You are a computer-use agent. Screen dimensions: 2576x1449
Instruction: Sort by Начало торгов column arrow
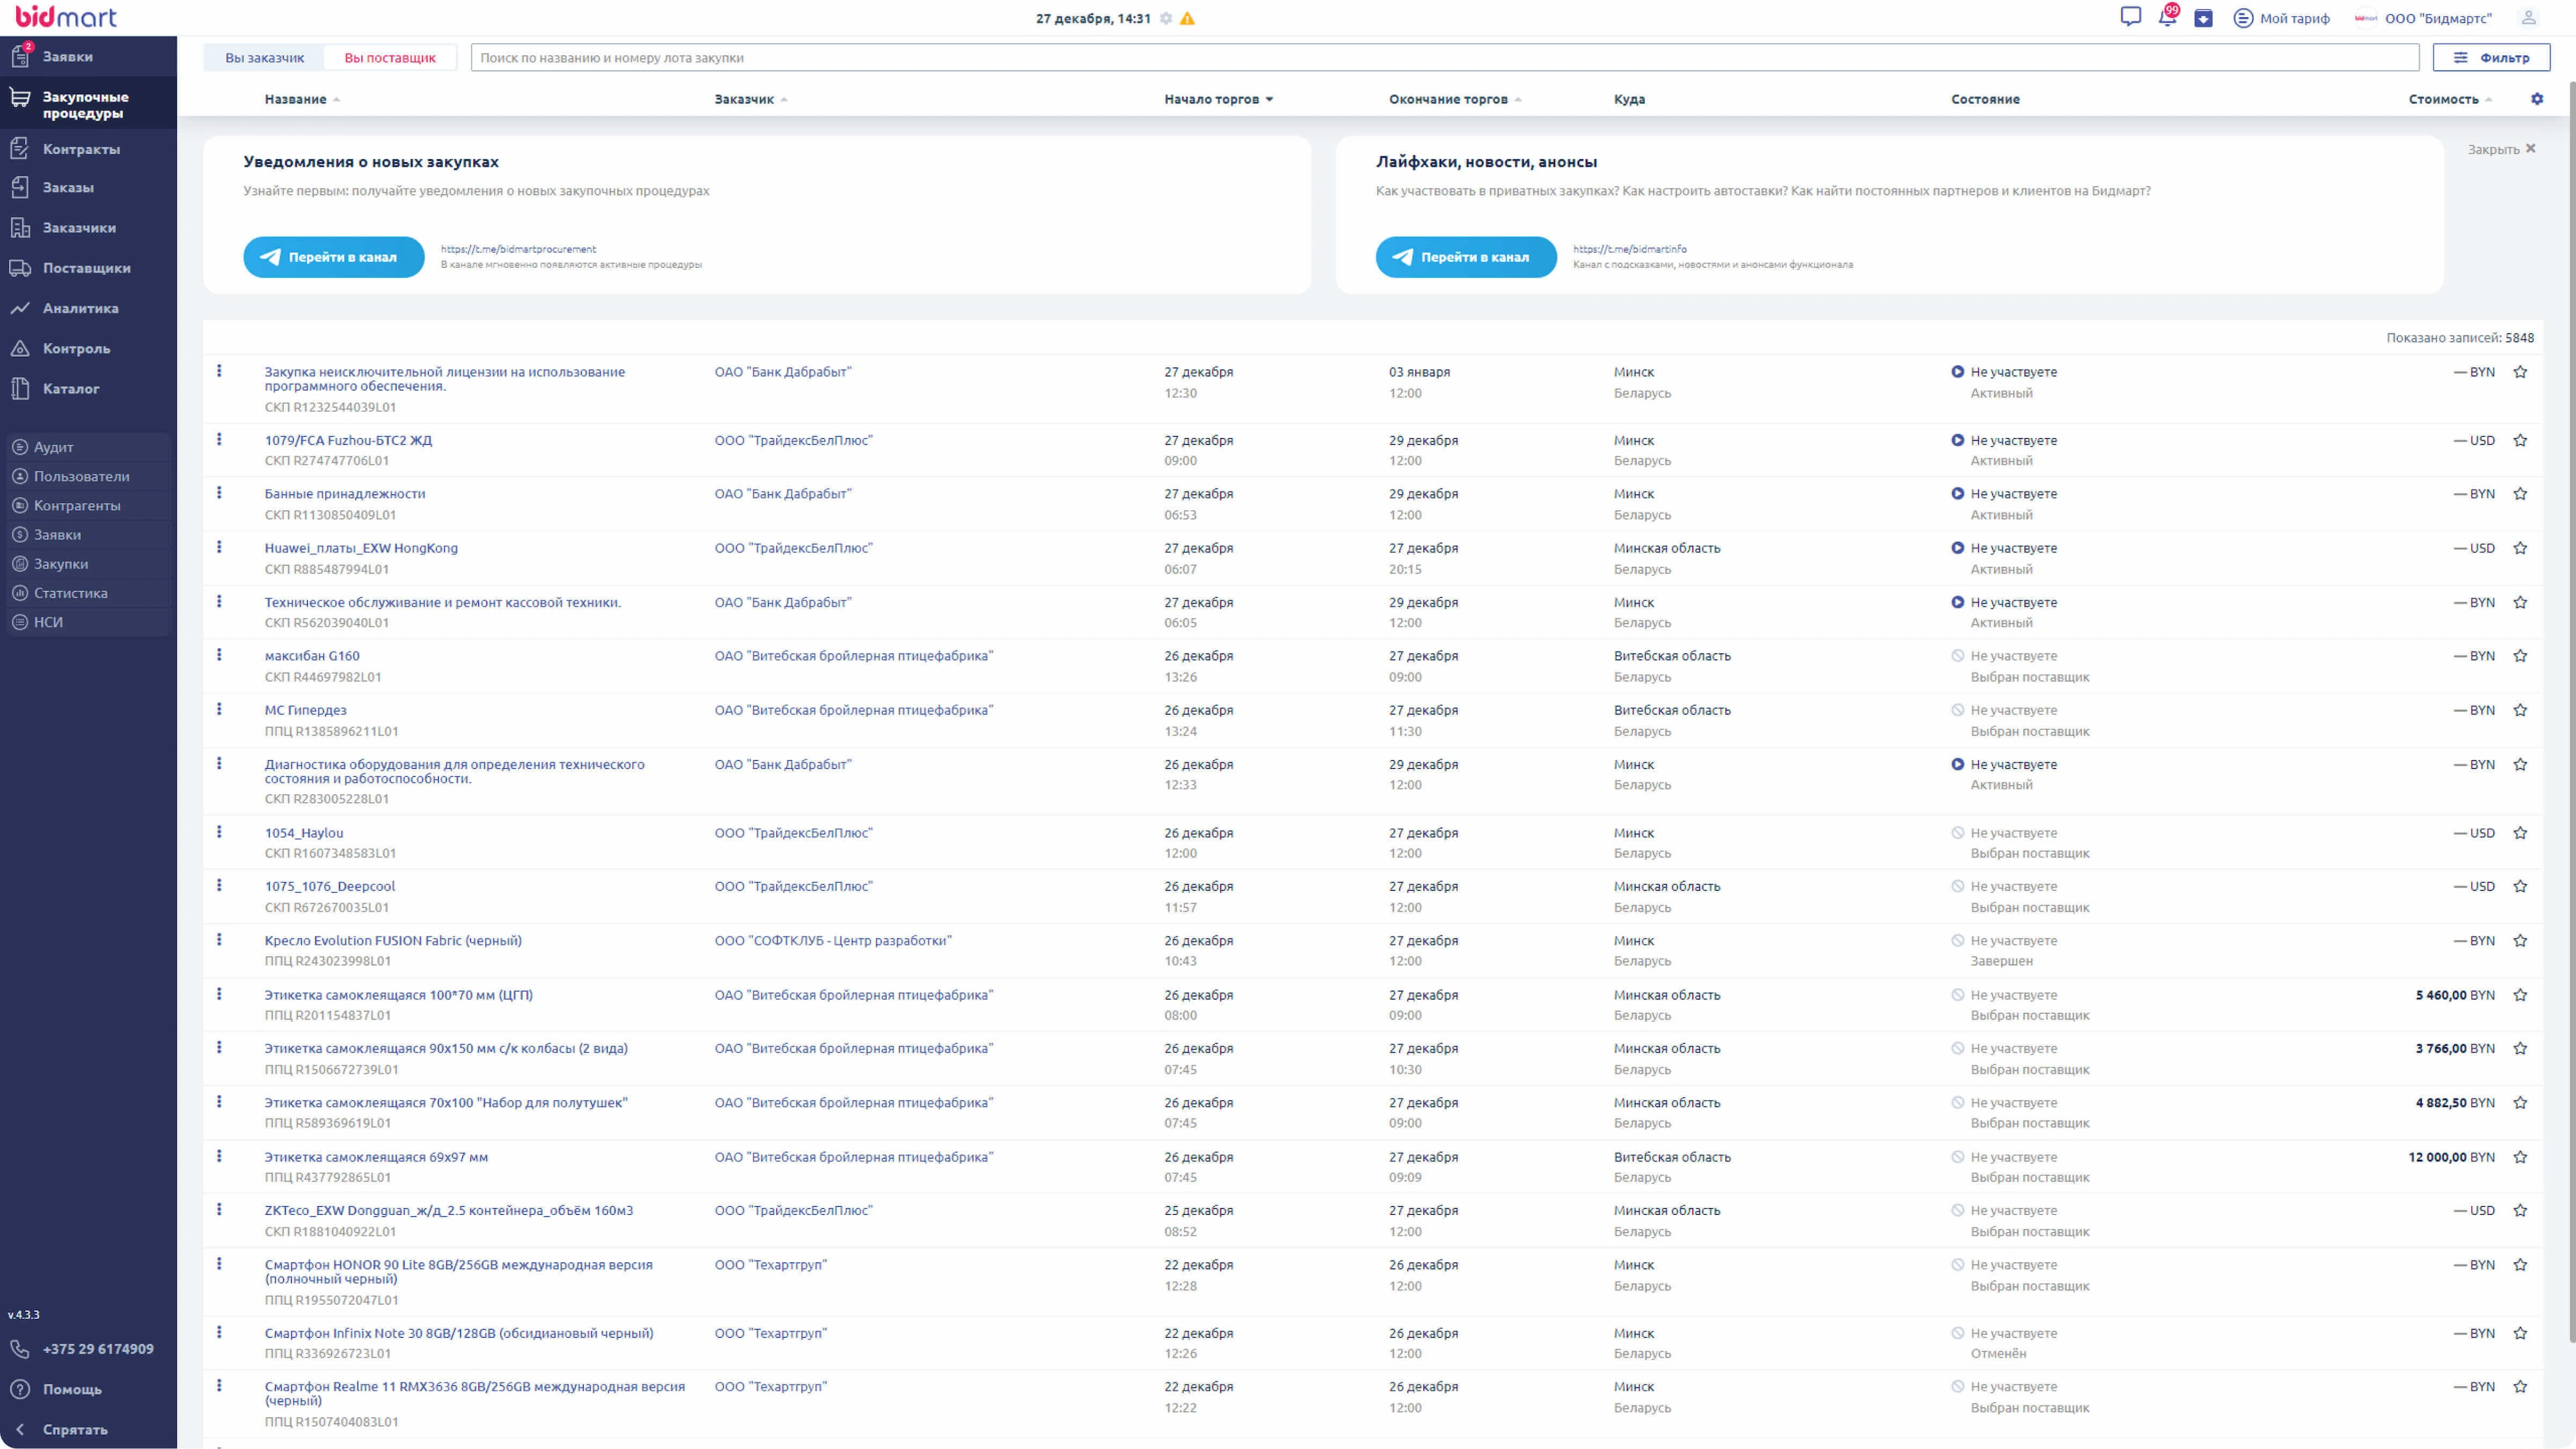coord(1269,99)
